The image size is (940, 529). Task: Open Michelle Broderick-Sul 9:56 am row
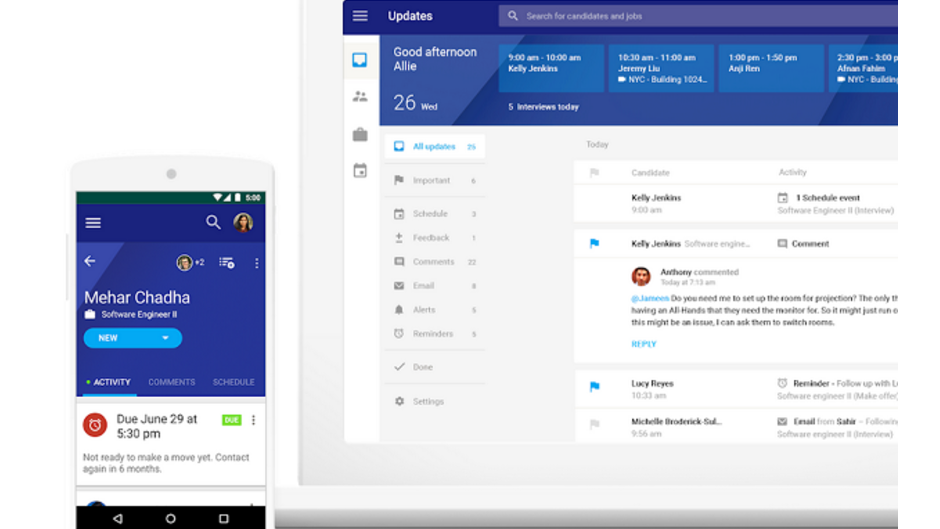point(736,427)
